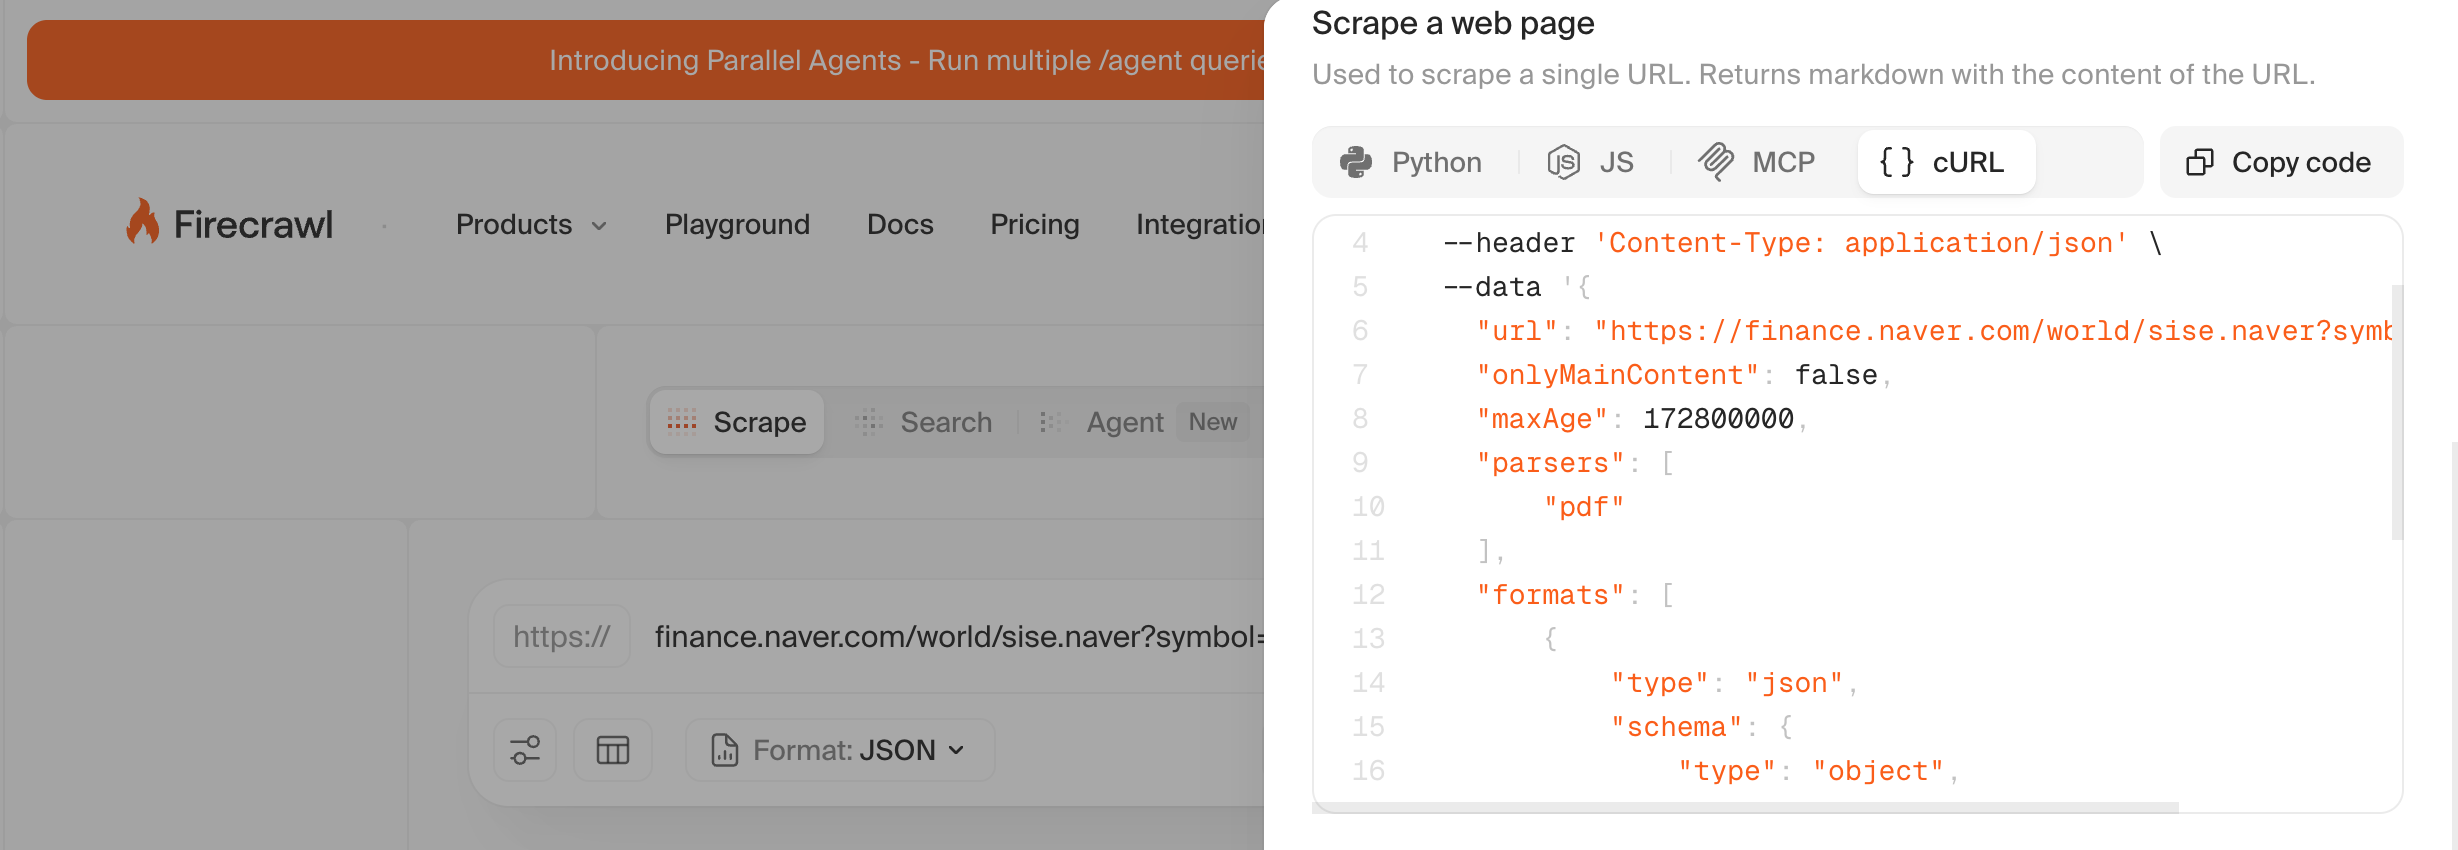Click the "pdf" string in code
The height and width of the screenshot is (850, 2458).
(x=1584, y=507)
